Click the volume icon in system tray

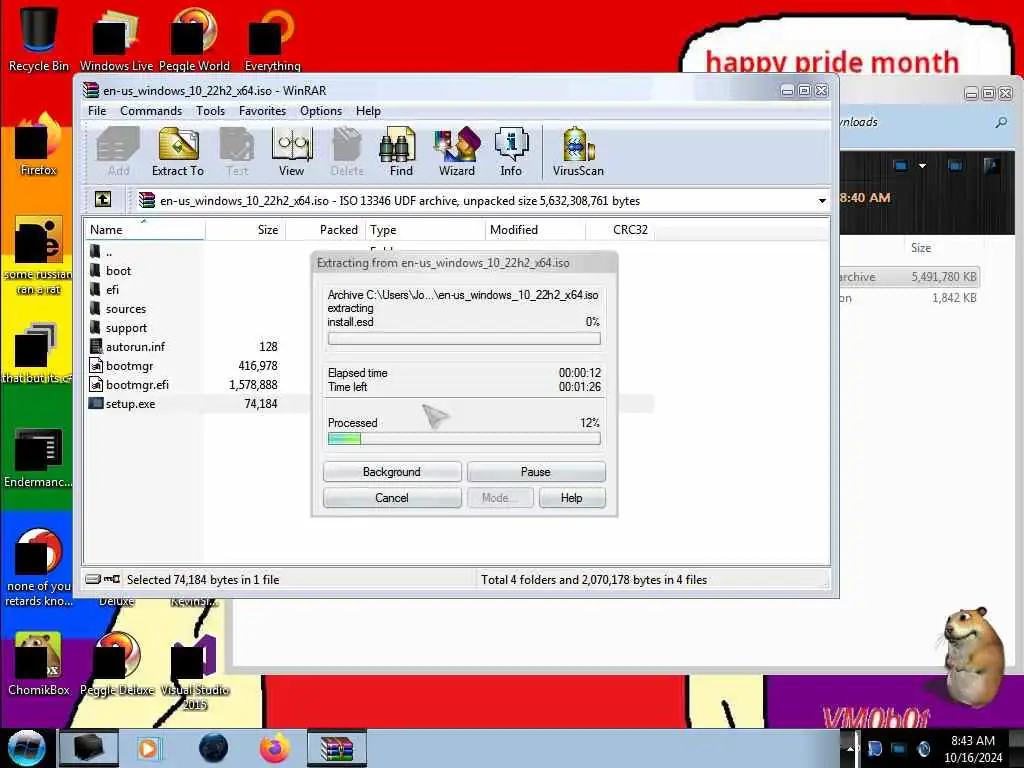coord(923,748)
